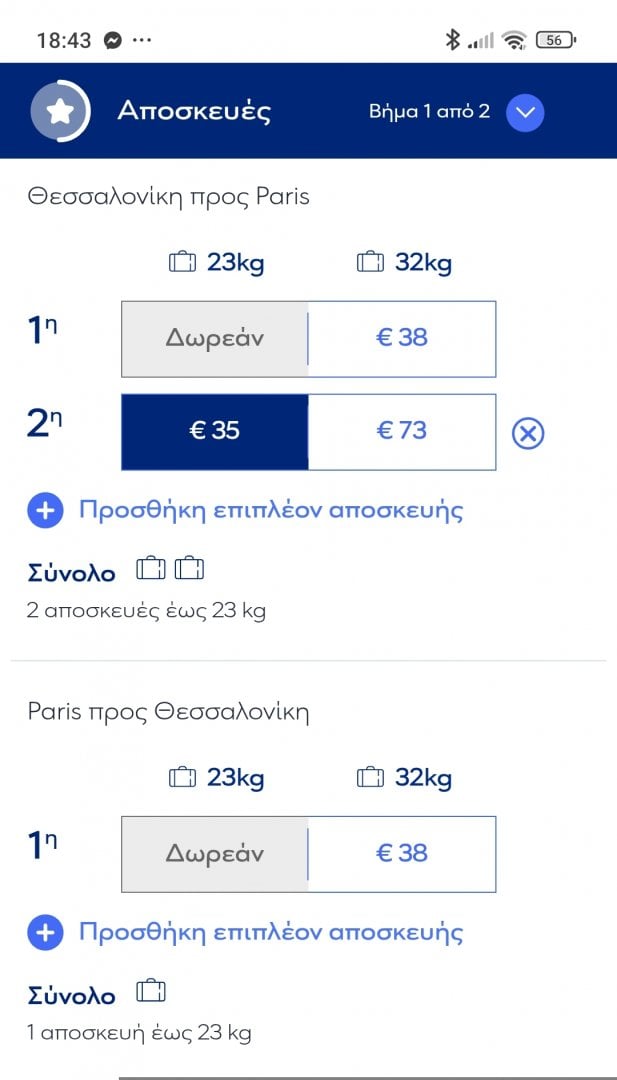Select the €38 option for return flight bag
This screenshot has width=617, height=1080.
(401, 853)
